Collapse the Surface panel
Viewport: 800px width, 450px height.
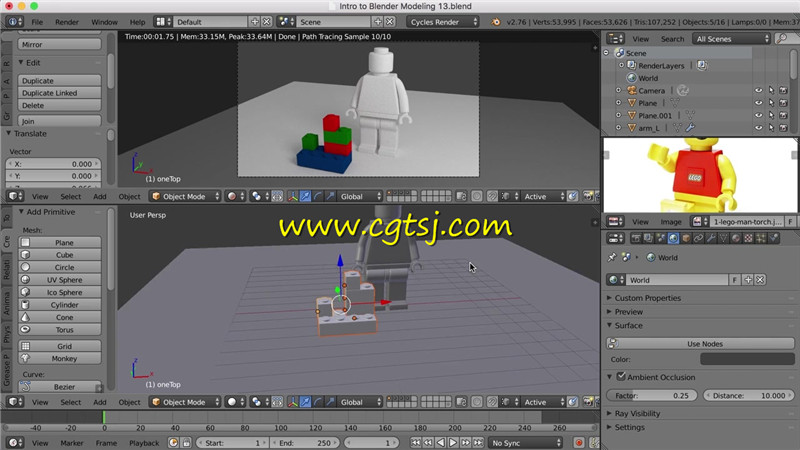click(x=628, y=326)
